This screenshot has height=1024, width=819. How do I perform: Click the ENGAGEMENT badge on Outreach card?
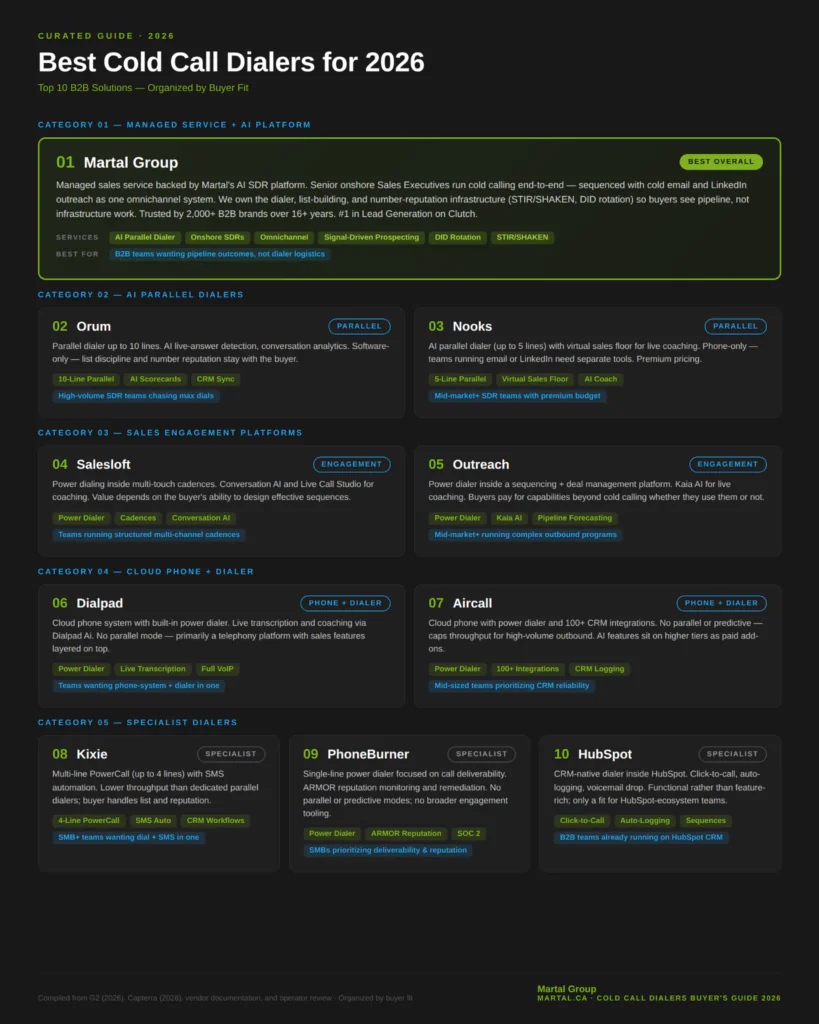[x=728, y=464]
